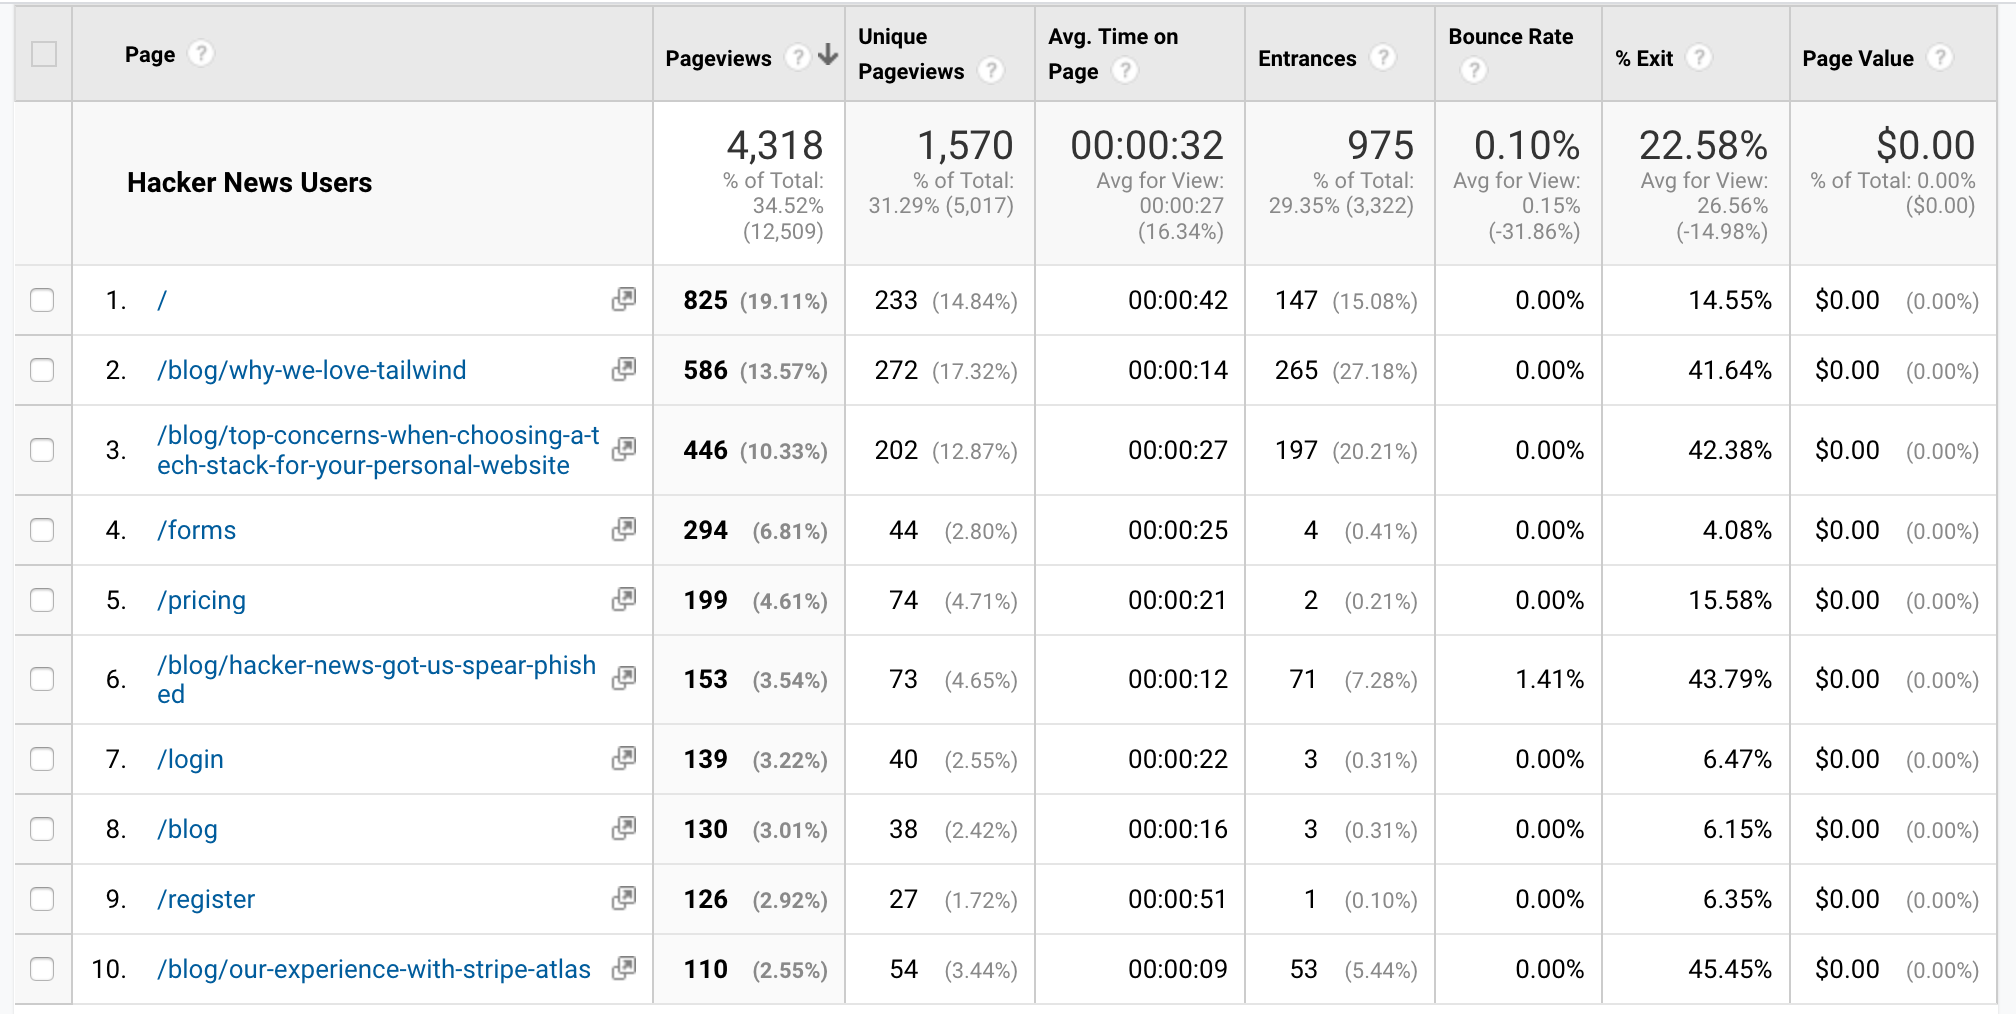Click the 825 pageviews cell

[x=705, y=300]
